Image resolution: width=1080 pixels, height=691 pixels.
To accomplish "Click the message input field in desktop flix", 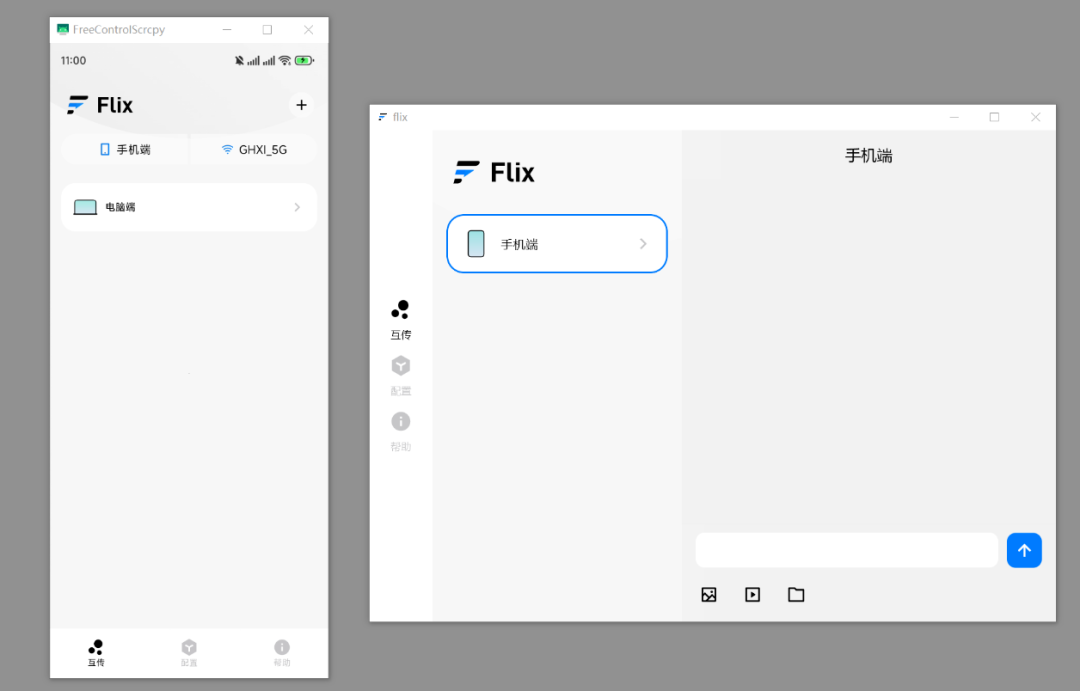I will pos(847,550).
